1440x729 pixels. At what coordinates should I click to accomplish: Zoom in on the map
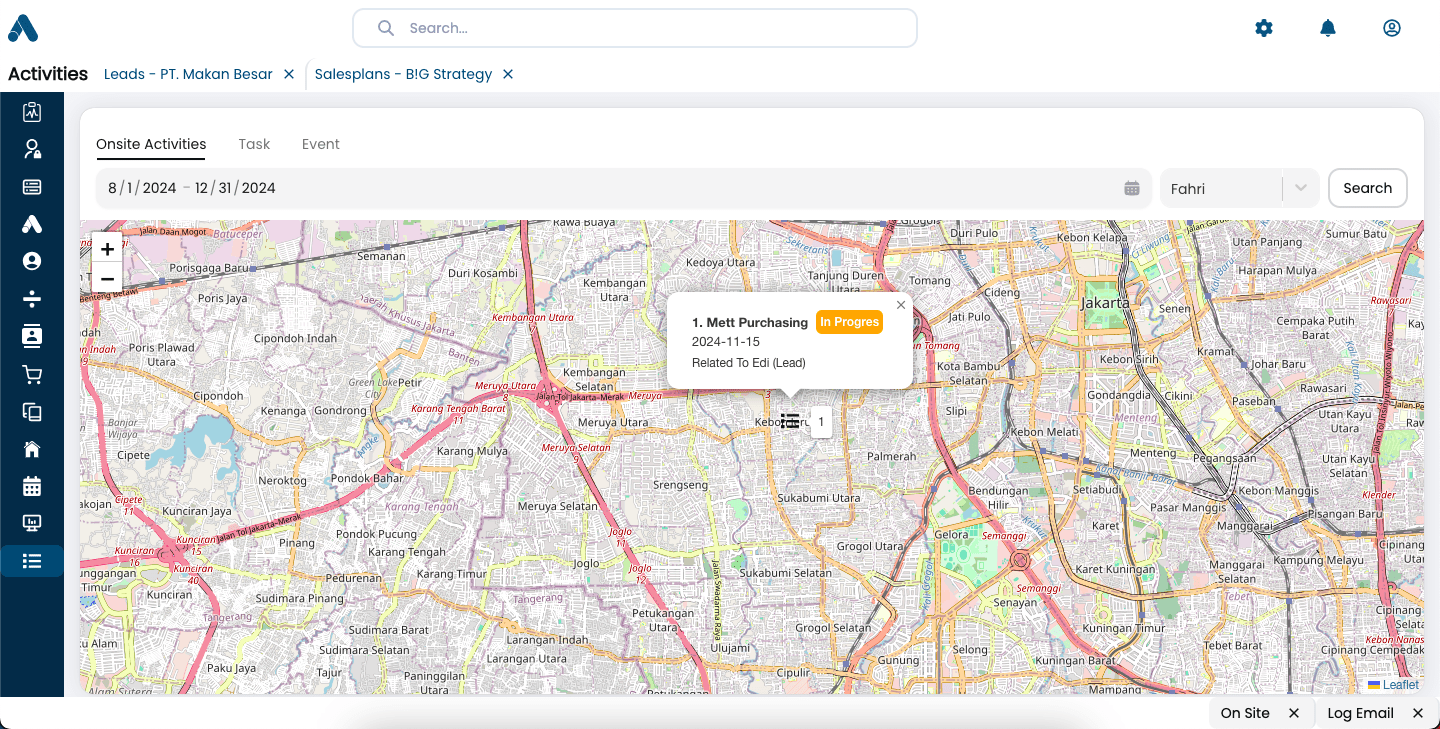[x=107, y=249]
